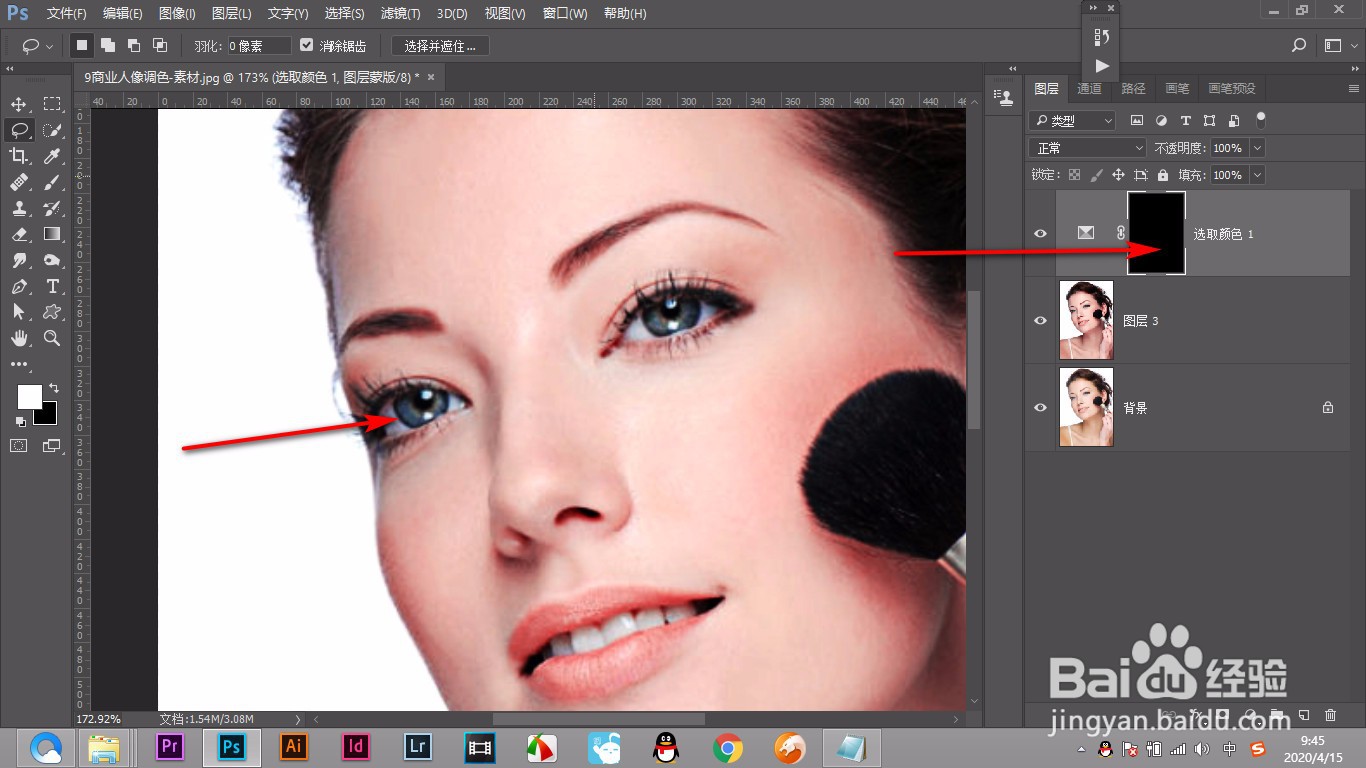
Task: Select the Eraser tool
Action: [x=19, y=234]
